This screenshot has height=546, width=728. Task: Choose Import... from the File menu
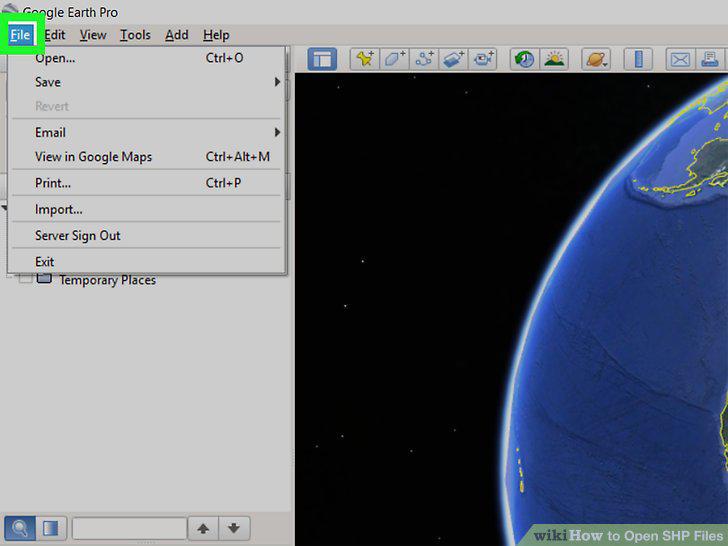coord(146,209)
